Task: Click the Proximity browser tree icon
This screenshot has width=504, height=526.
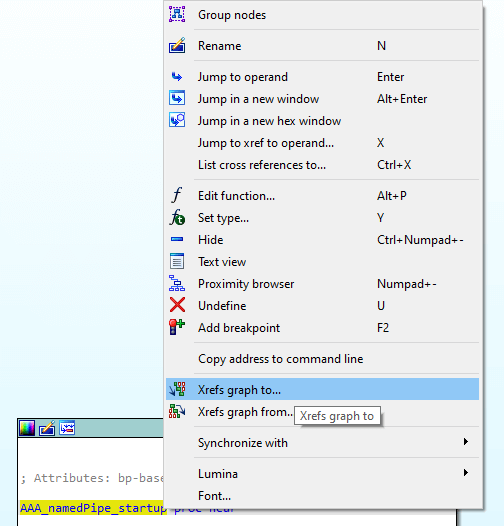Action: 177,283
